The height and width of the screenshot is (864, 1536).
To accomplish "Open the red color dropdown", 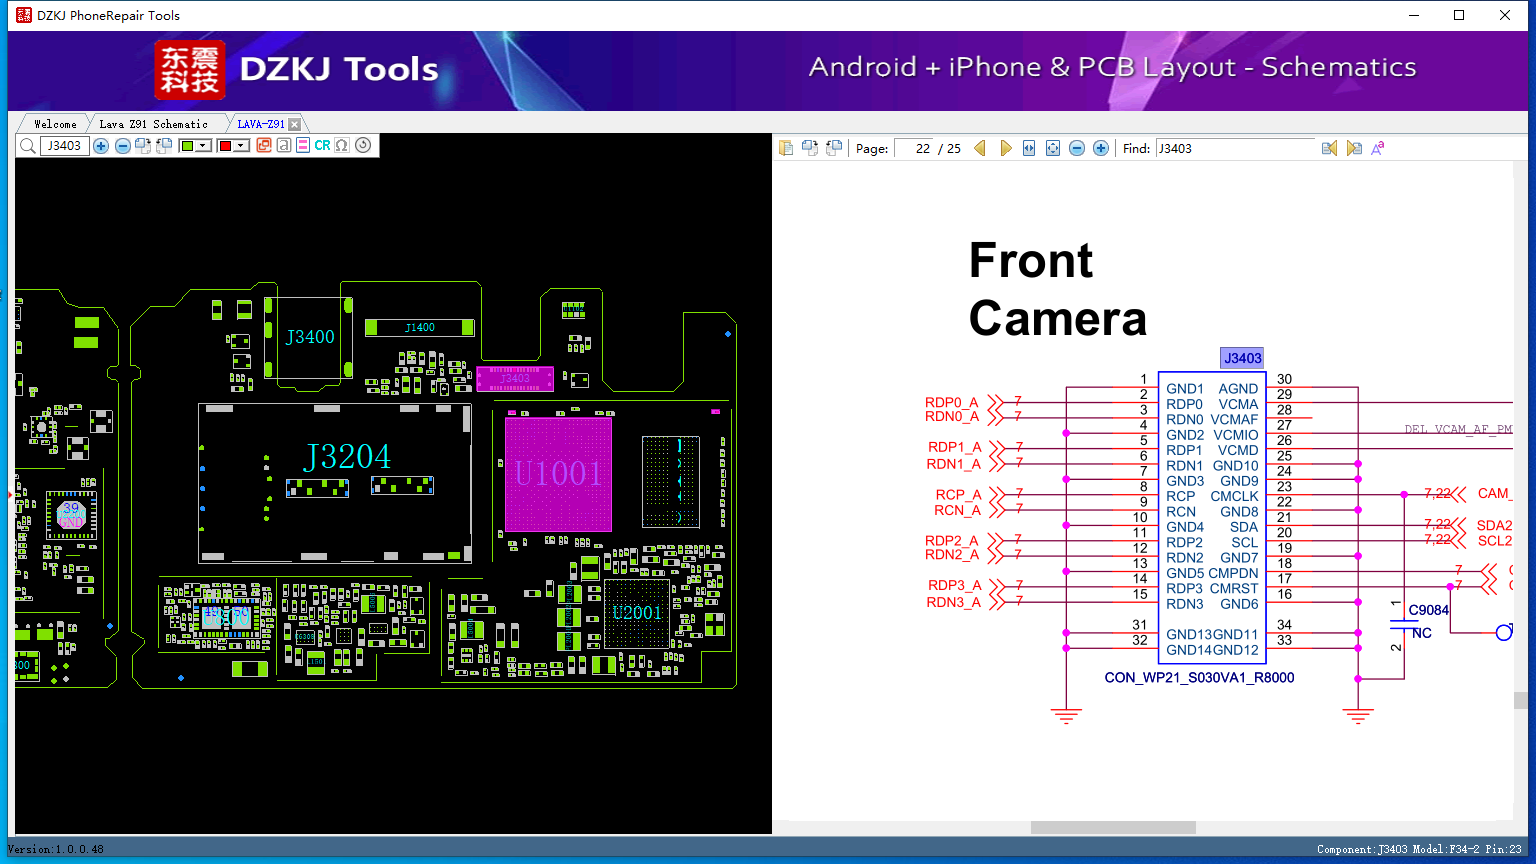I will click(x=241, y=146).
